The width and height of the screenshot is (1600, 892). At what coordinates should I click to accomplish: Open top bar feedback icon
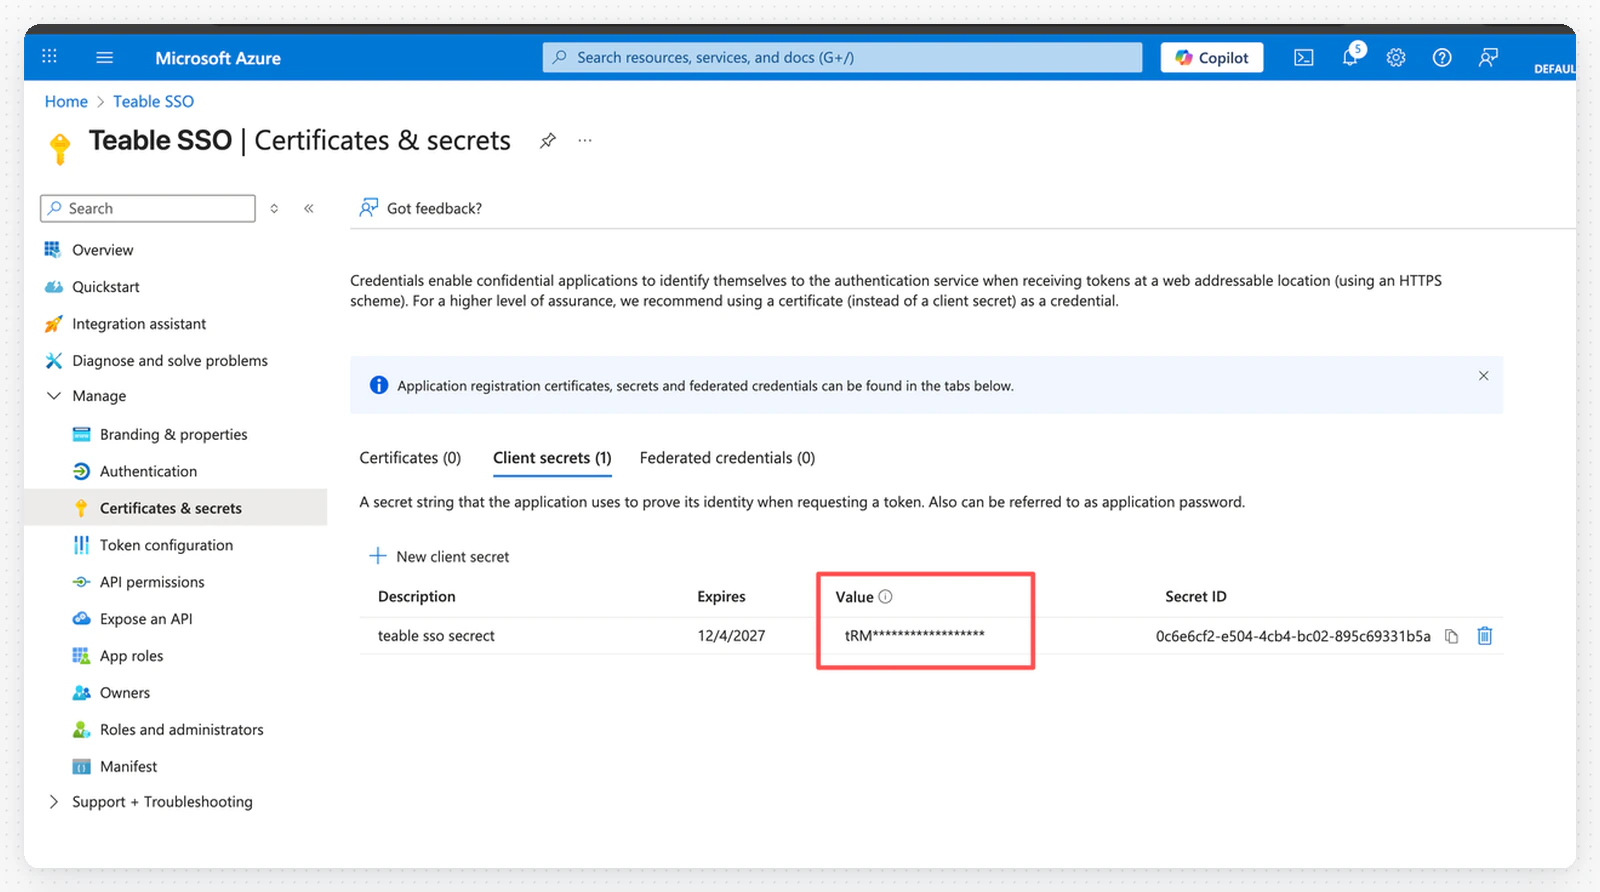[1488, 57]
